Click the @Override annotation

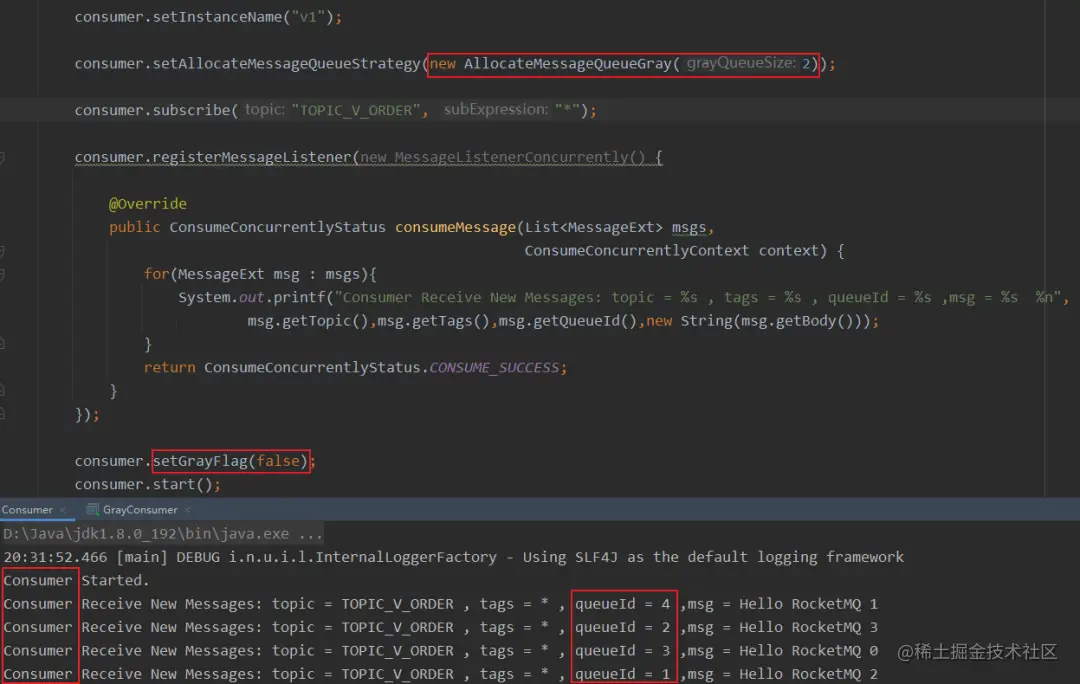tap(147, 204)
